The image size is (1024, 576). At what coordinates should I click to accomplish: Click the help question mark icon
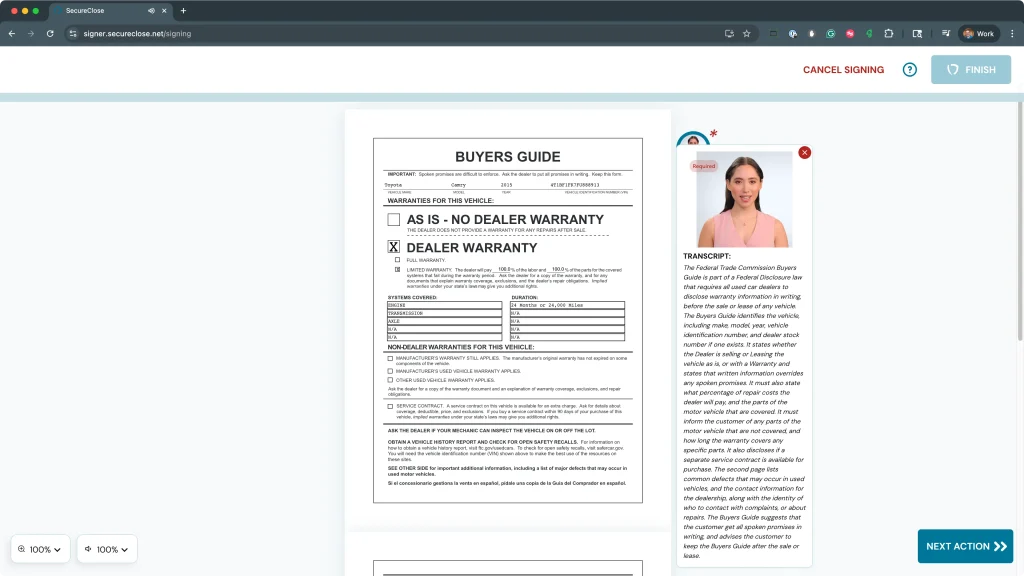[909, 70]
